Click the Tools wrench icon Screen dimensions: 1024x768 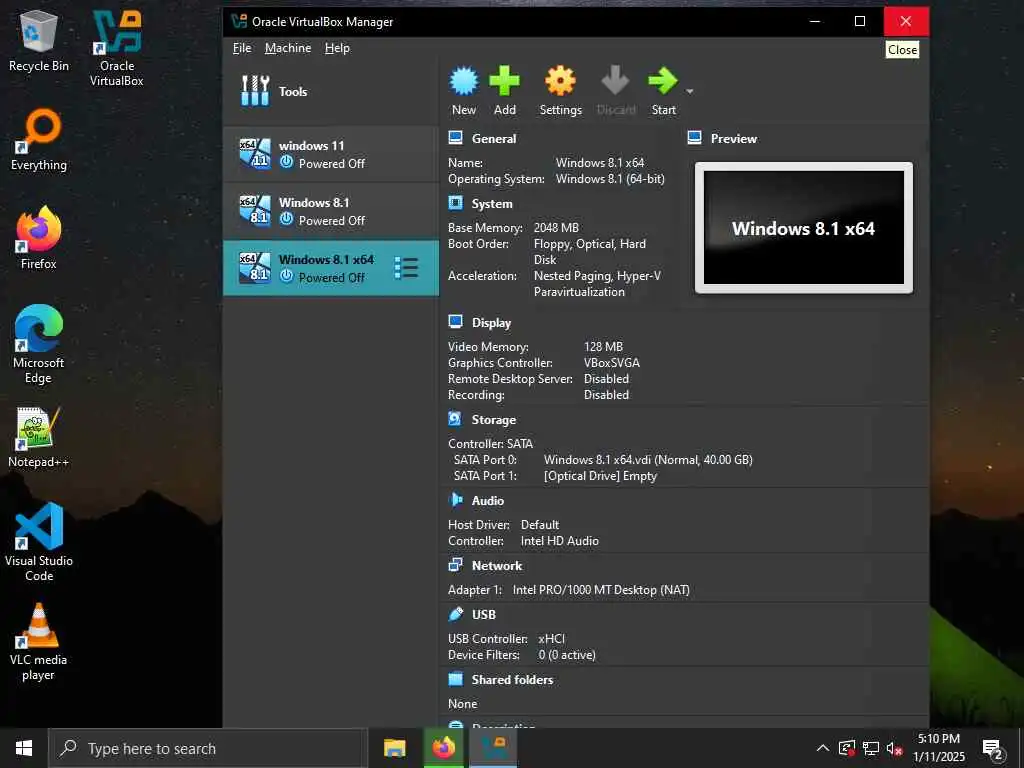point(255,91)
